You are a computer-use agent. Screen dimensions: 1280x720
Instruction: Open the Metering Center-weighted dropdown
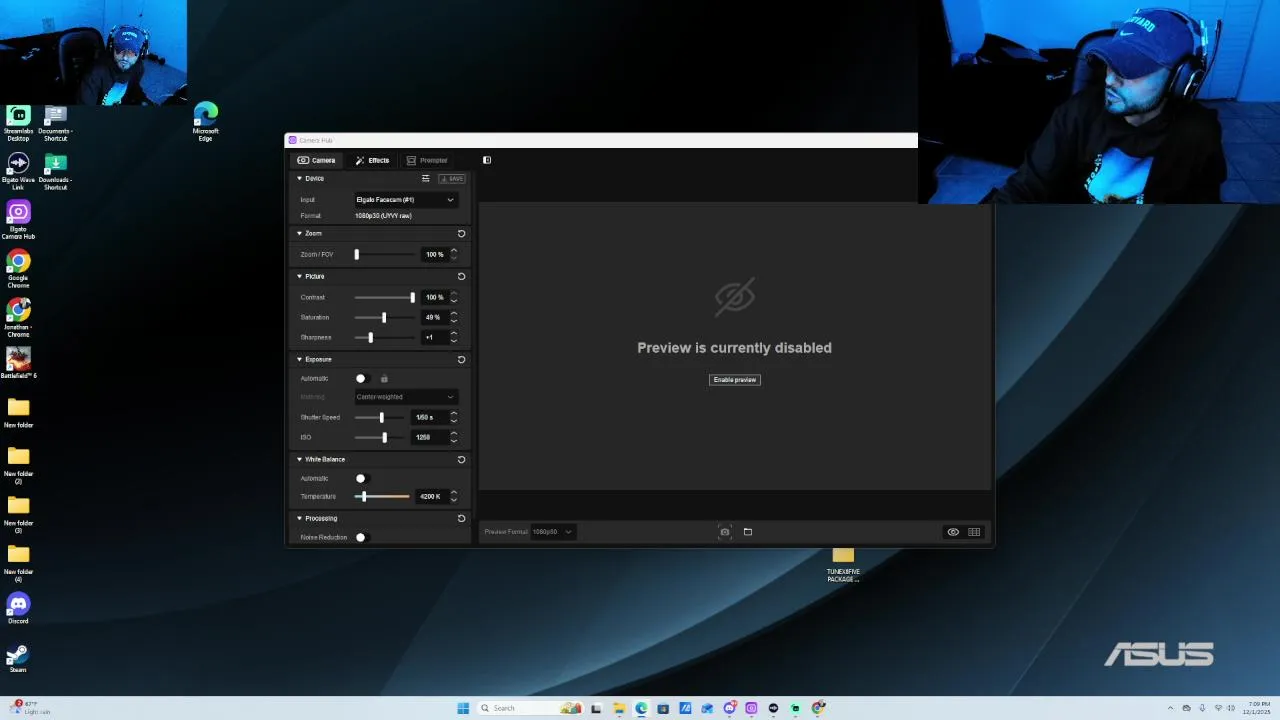point(406,397)
